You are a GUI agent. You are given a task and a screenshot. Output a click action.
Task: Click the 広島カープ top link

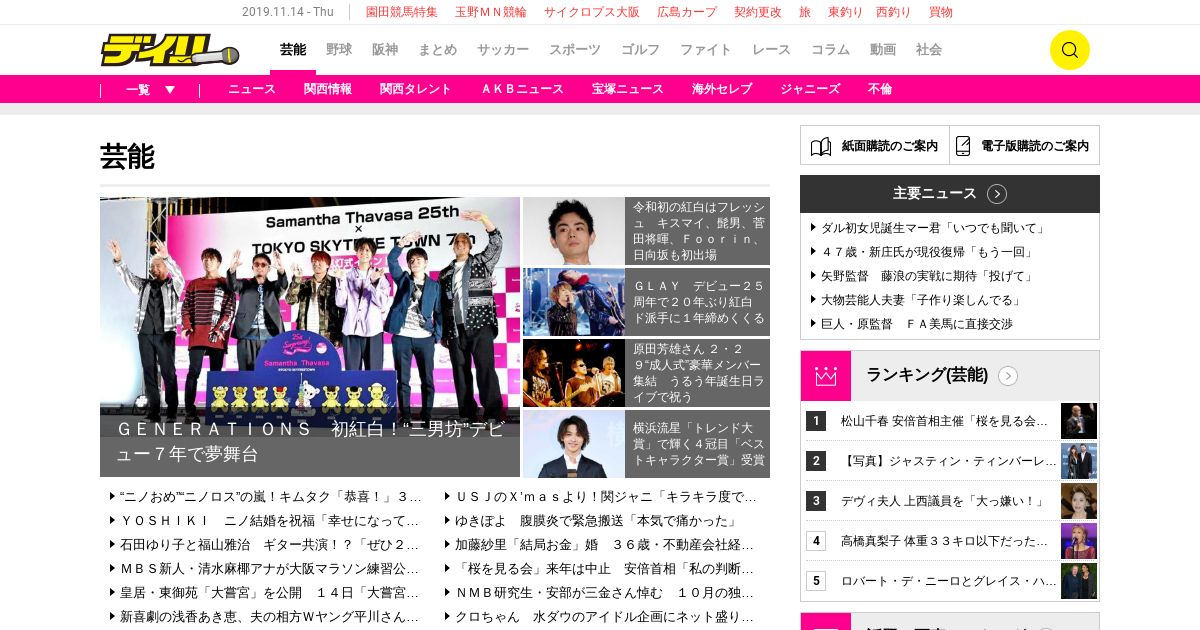click(x=687, y=12)
